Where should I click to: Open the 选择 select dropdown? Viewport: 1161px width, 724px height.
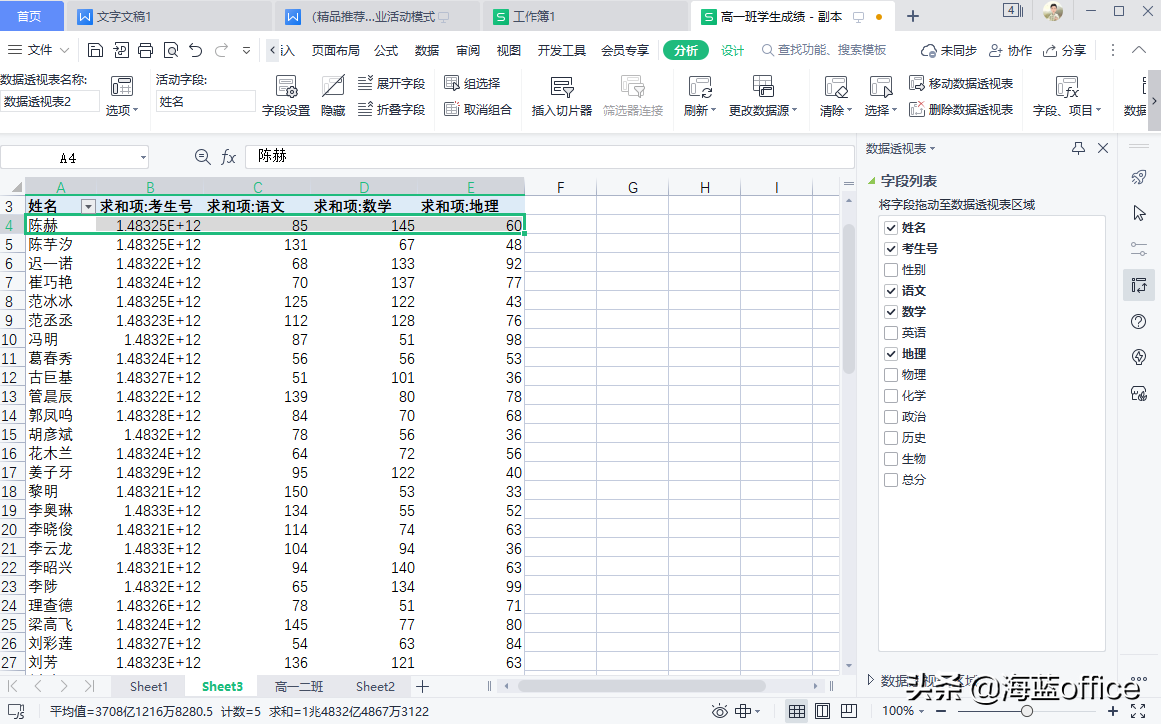click(x=880, y=110)
